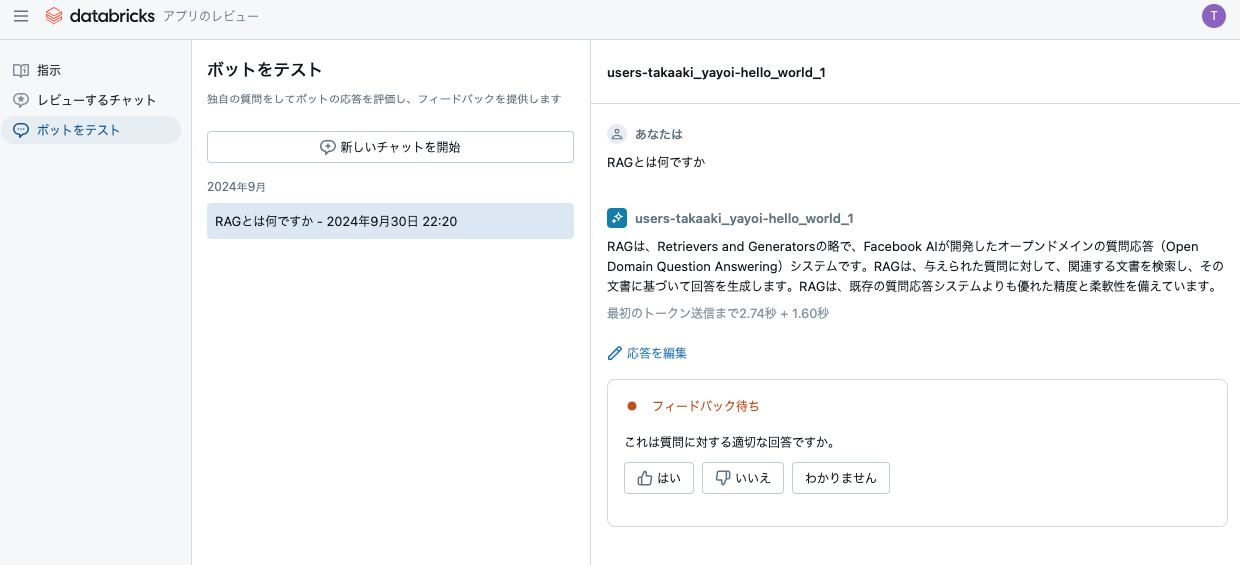The width and height of the screenshot is (1240, 565).
Task: Open the user avatar T menu
Action: tap(1214, 16)
